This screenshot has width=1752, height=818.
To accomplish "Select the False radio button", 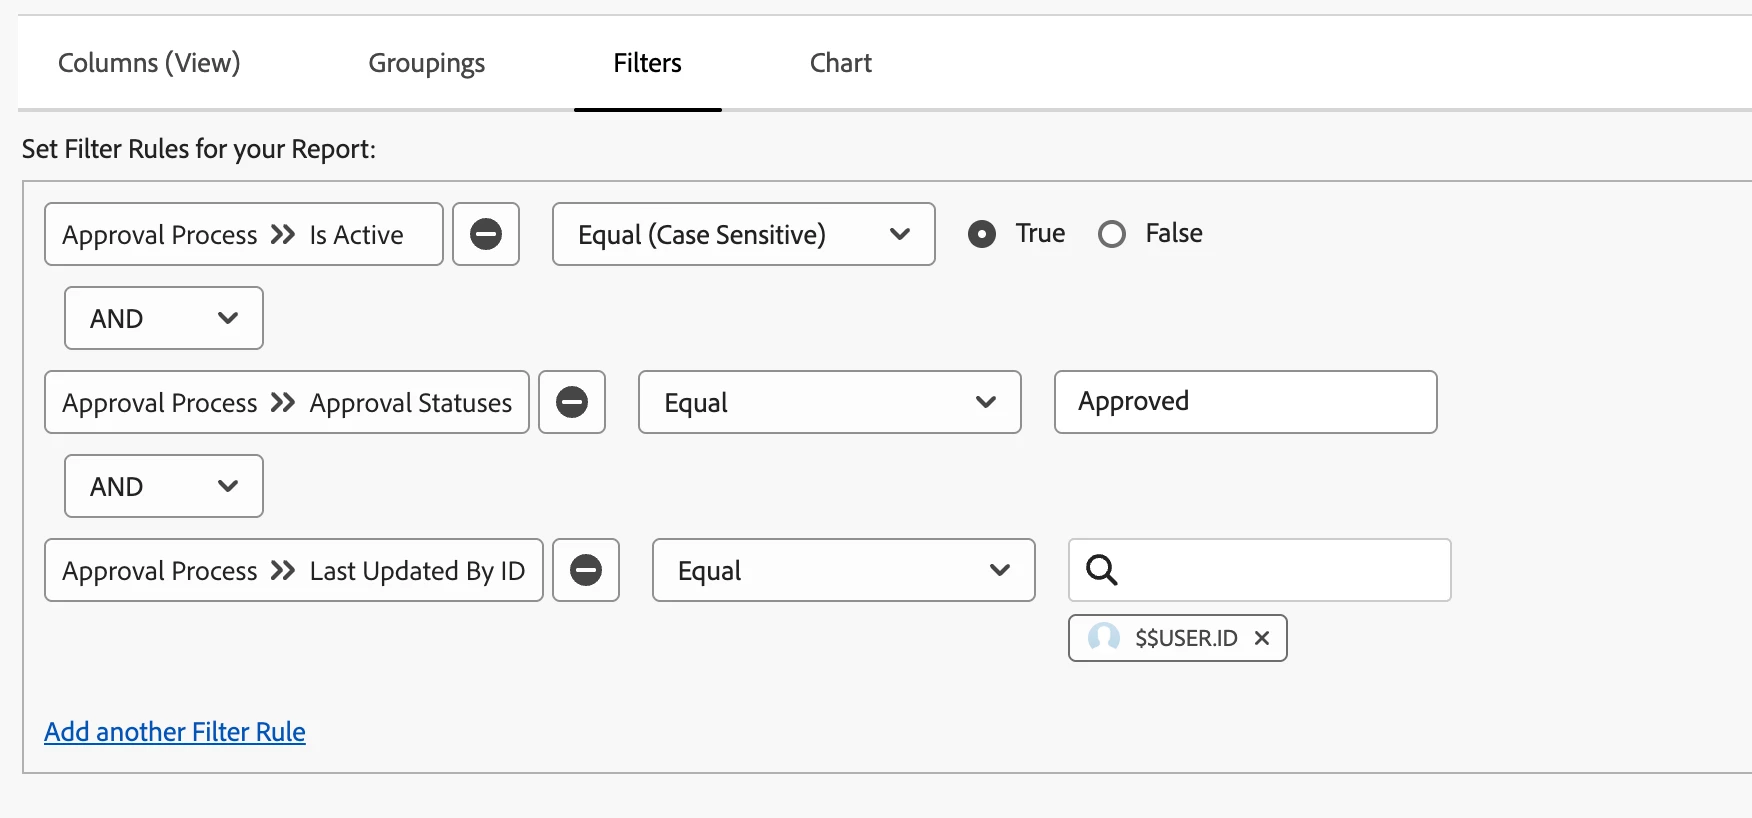I will [x=1112, y=234].
